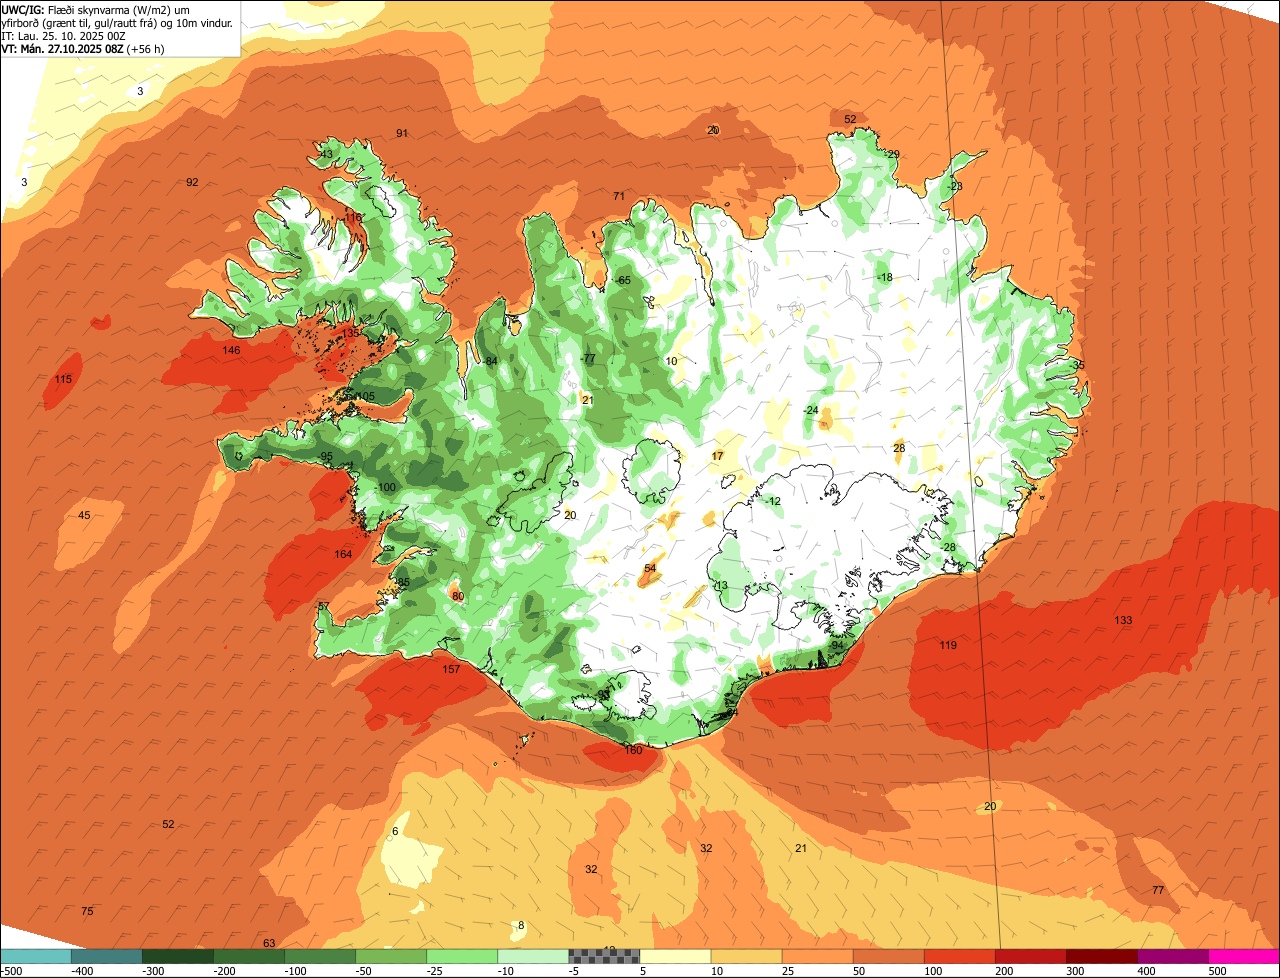1280x978 pixels.
Task: Click the '92' value northwest of Iceland
Action: tap(192, 182)
